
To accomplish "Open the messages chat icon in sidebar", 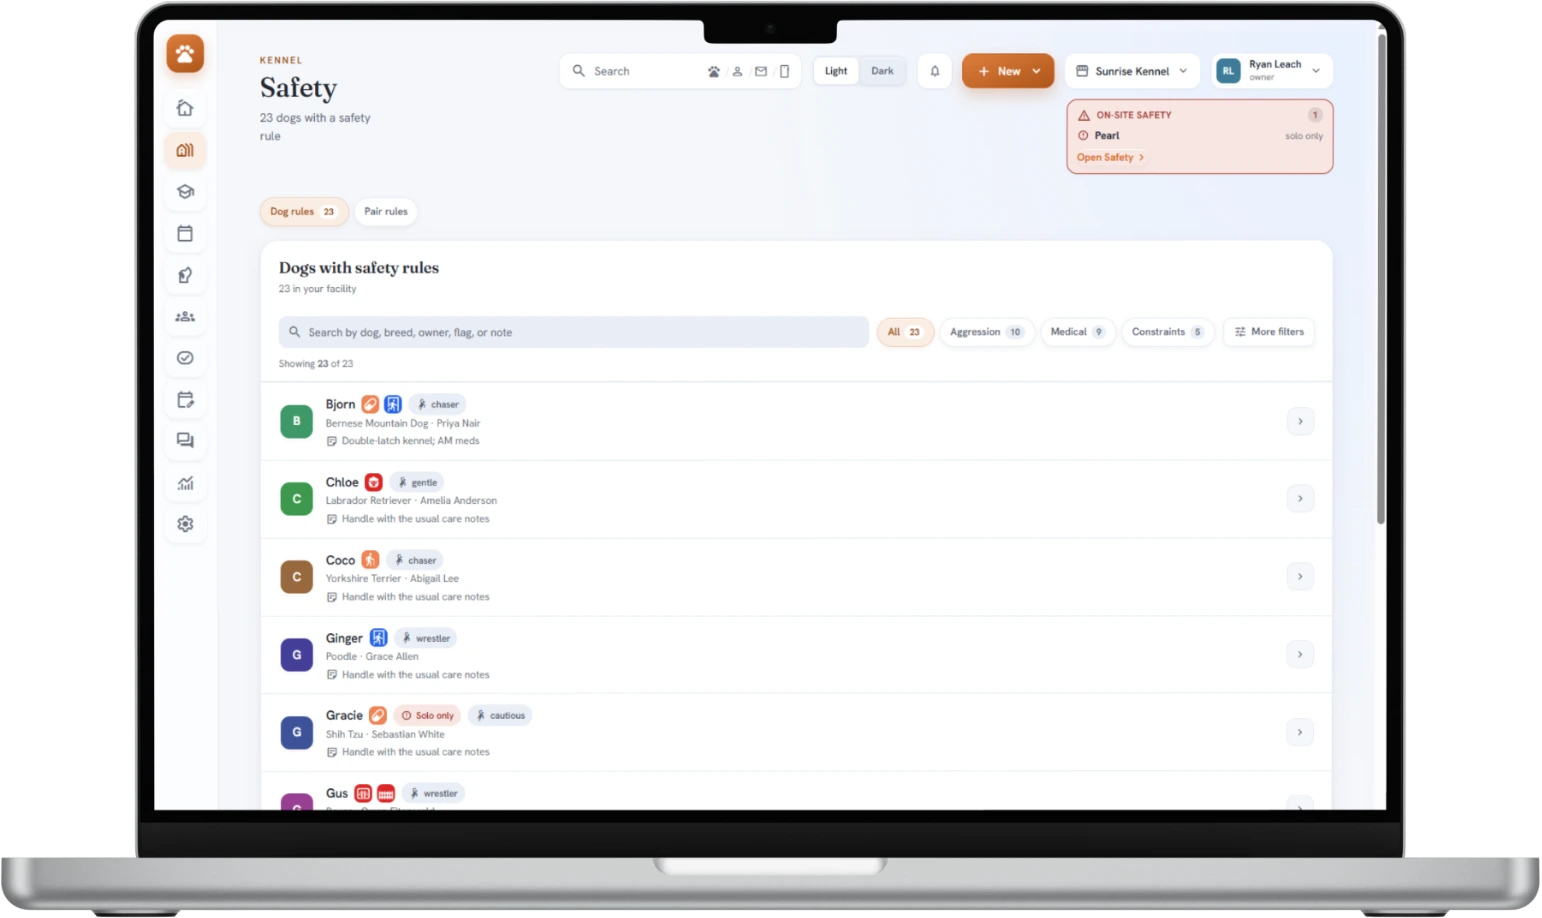I will pyautogui.click(x=185, y=440).
